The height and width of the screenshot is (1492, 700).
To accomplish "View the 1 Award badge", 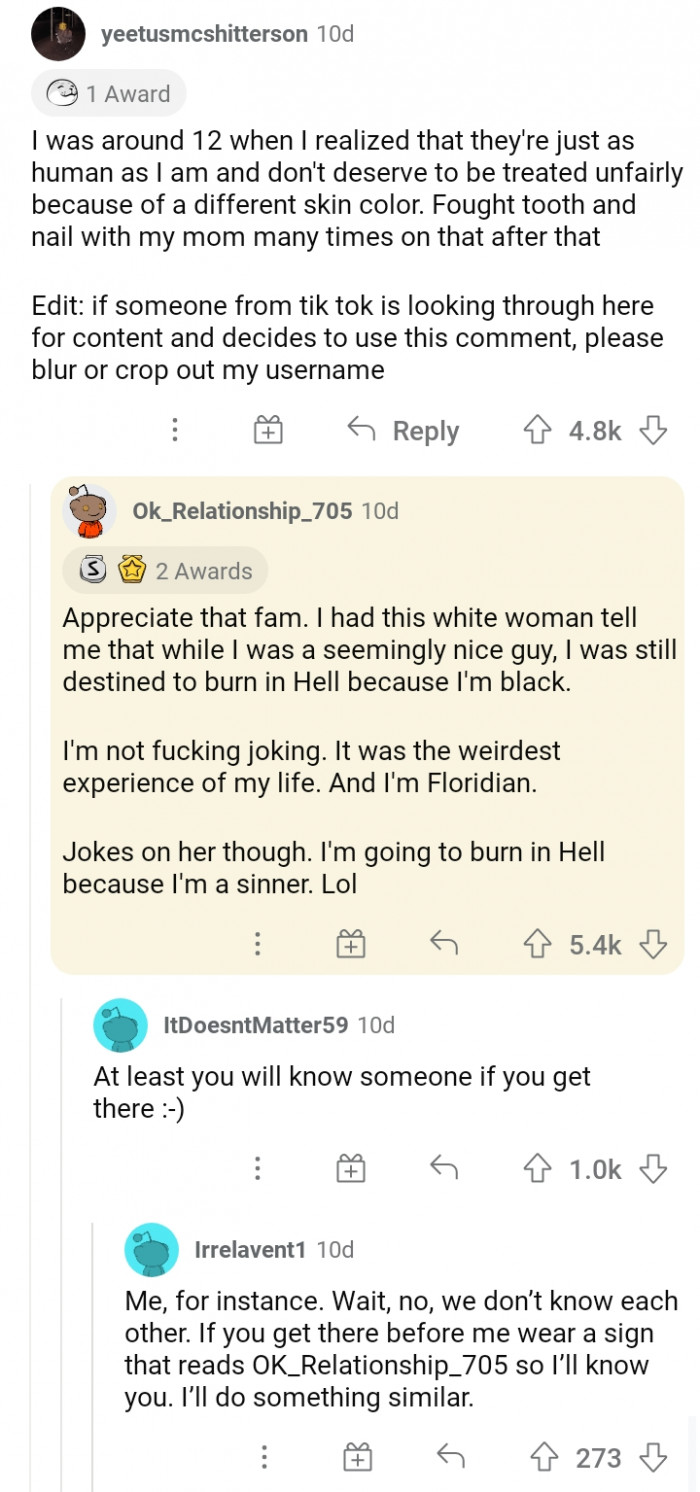I will 109,94.
